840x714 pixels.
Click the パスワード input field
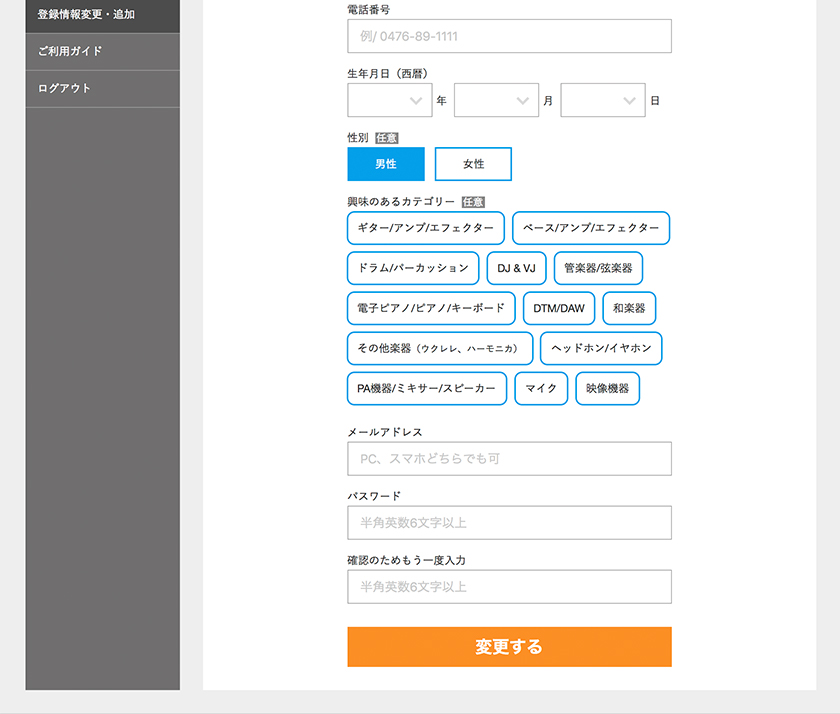[509, 523]
